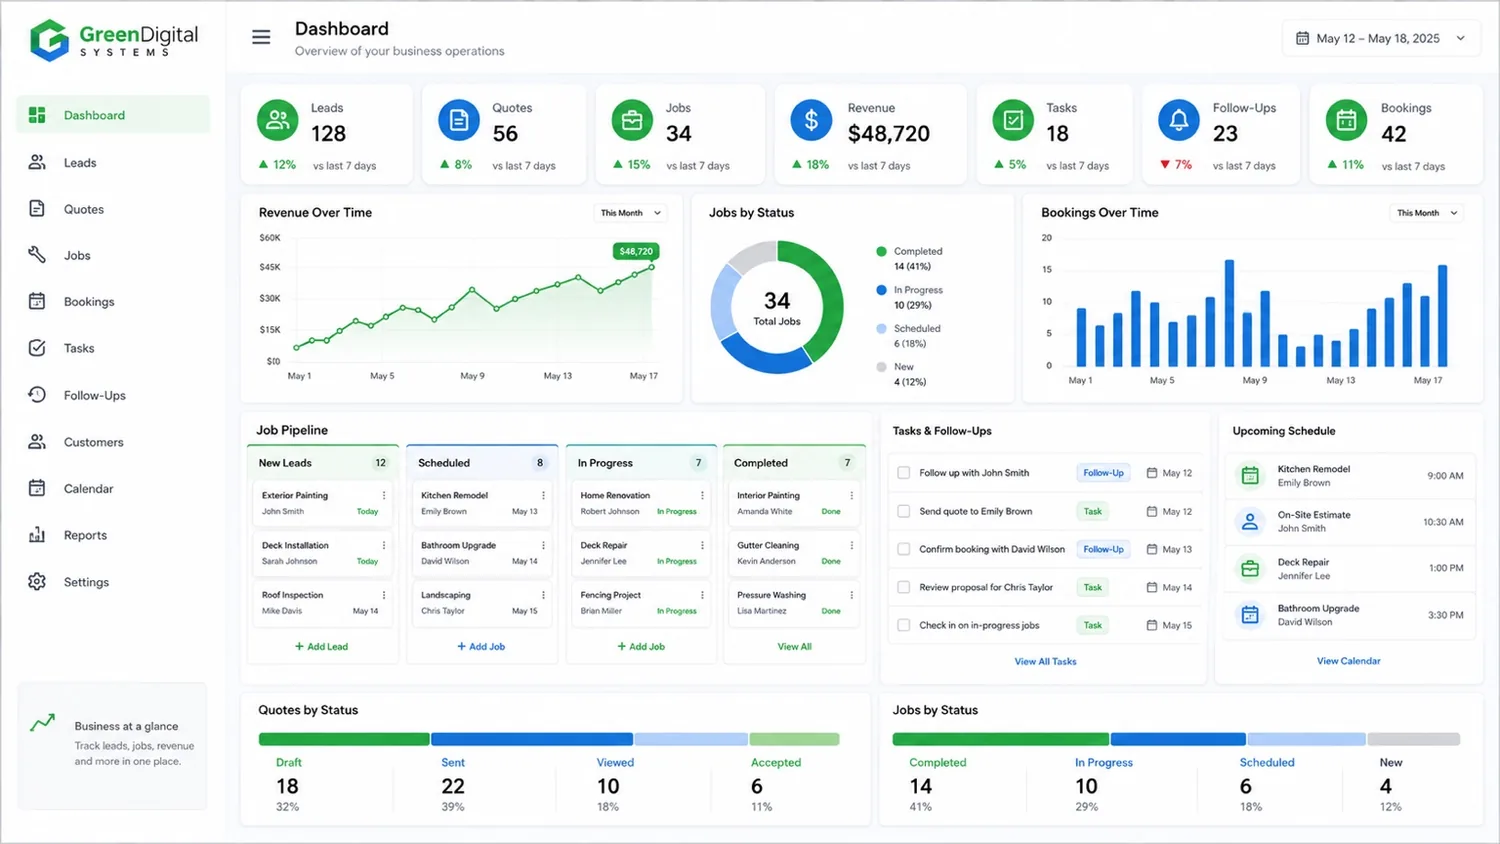The width and height of the screenshot is (1500, 844).
Task: Click View All in Completed column
Action: pyautogui.click(x=795, y=647)
